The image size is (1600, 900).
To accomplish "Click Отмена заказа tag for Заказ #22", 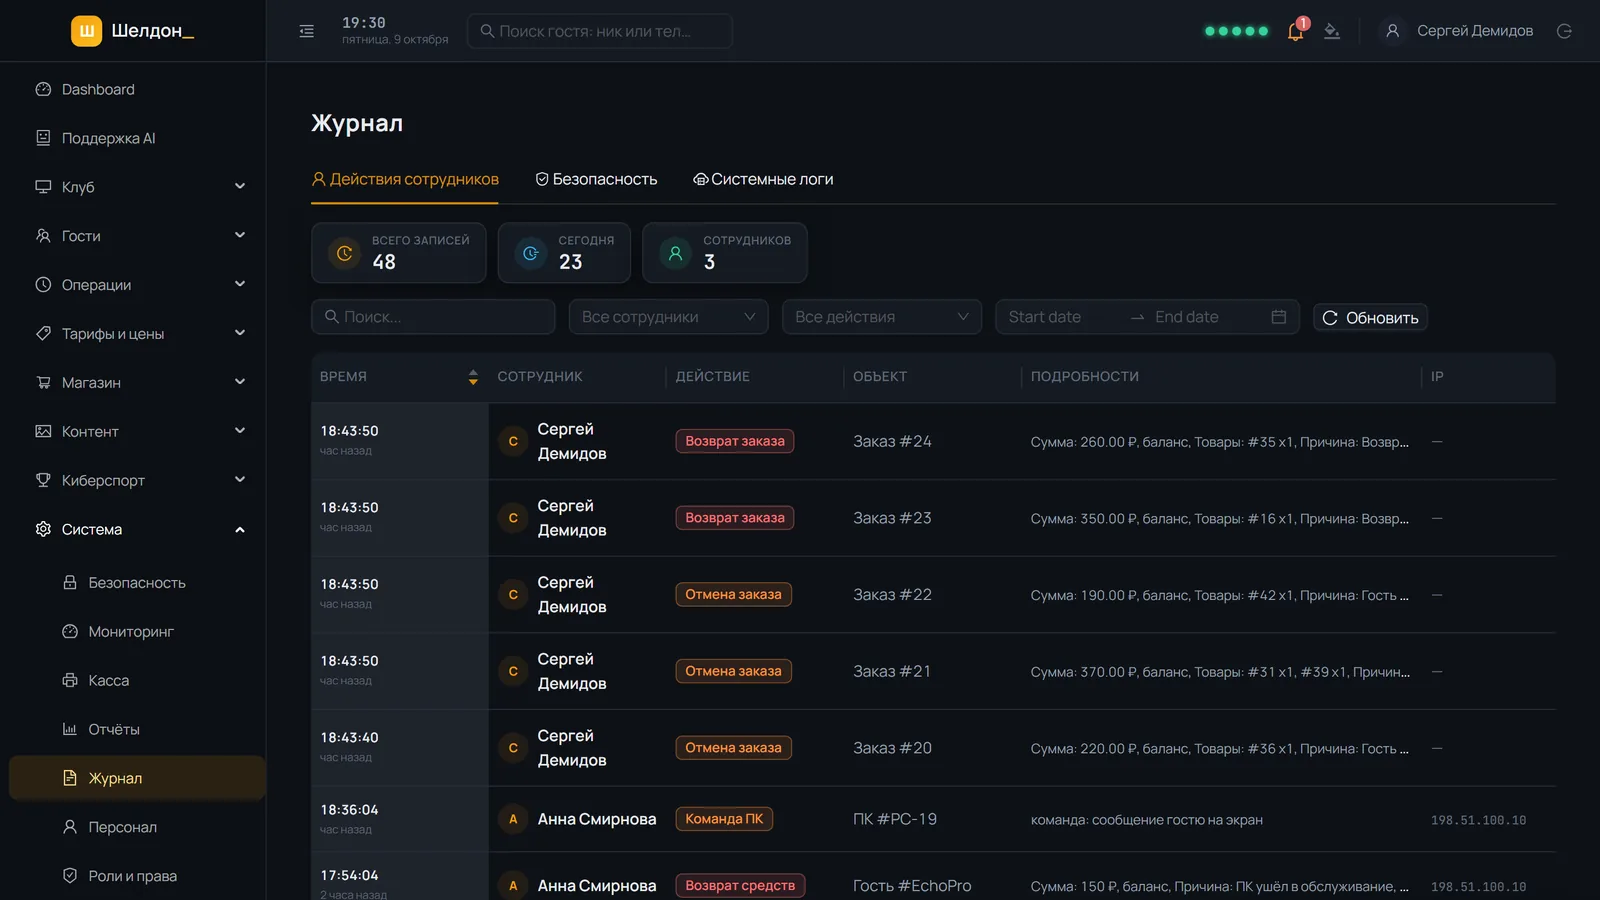I will [x=733, y=594].
